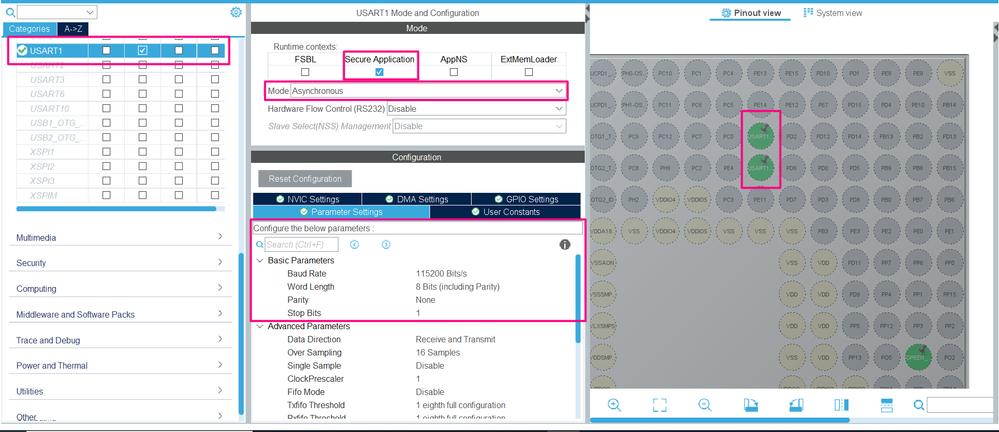Open the parameter info icon
Screen dimensions: 999x432
pyautogui.click(x=564, y=244)
